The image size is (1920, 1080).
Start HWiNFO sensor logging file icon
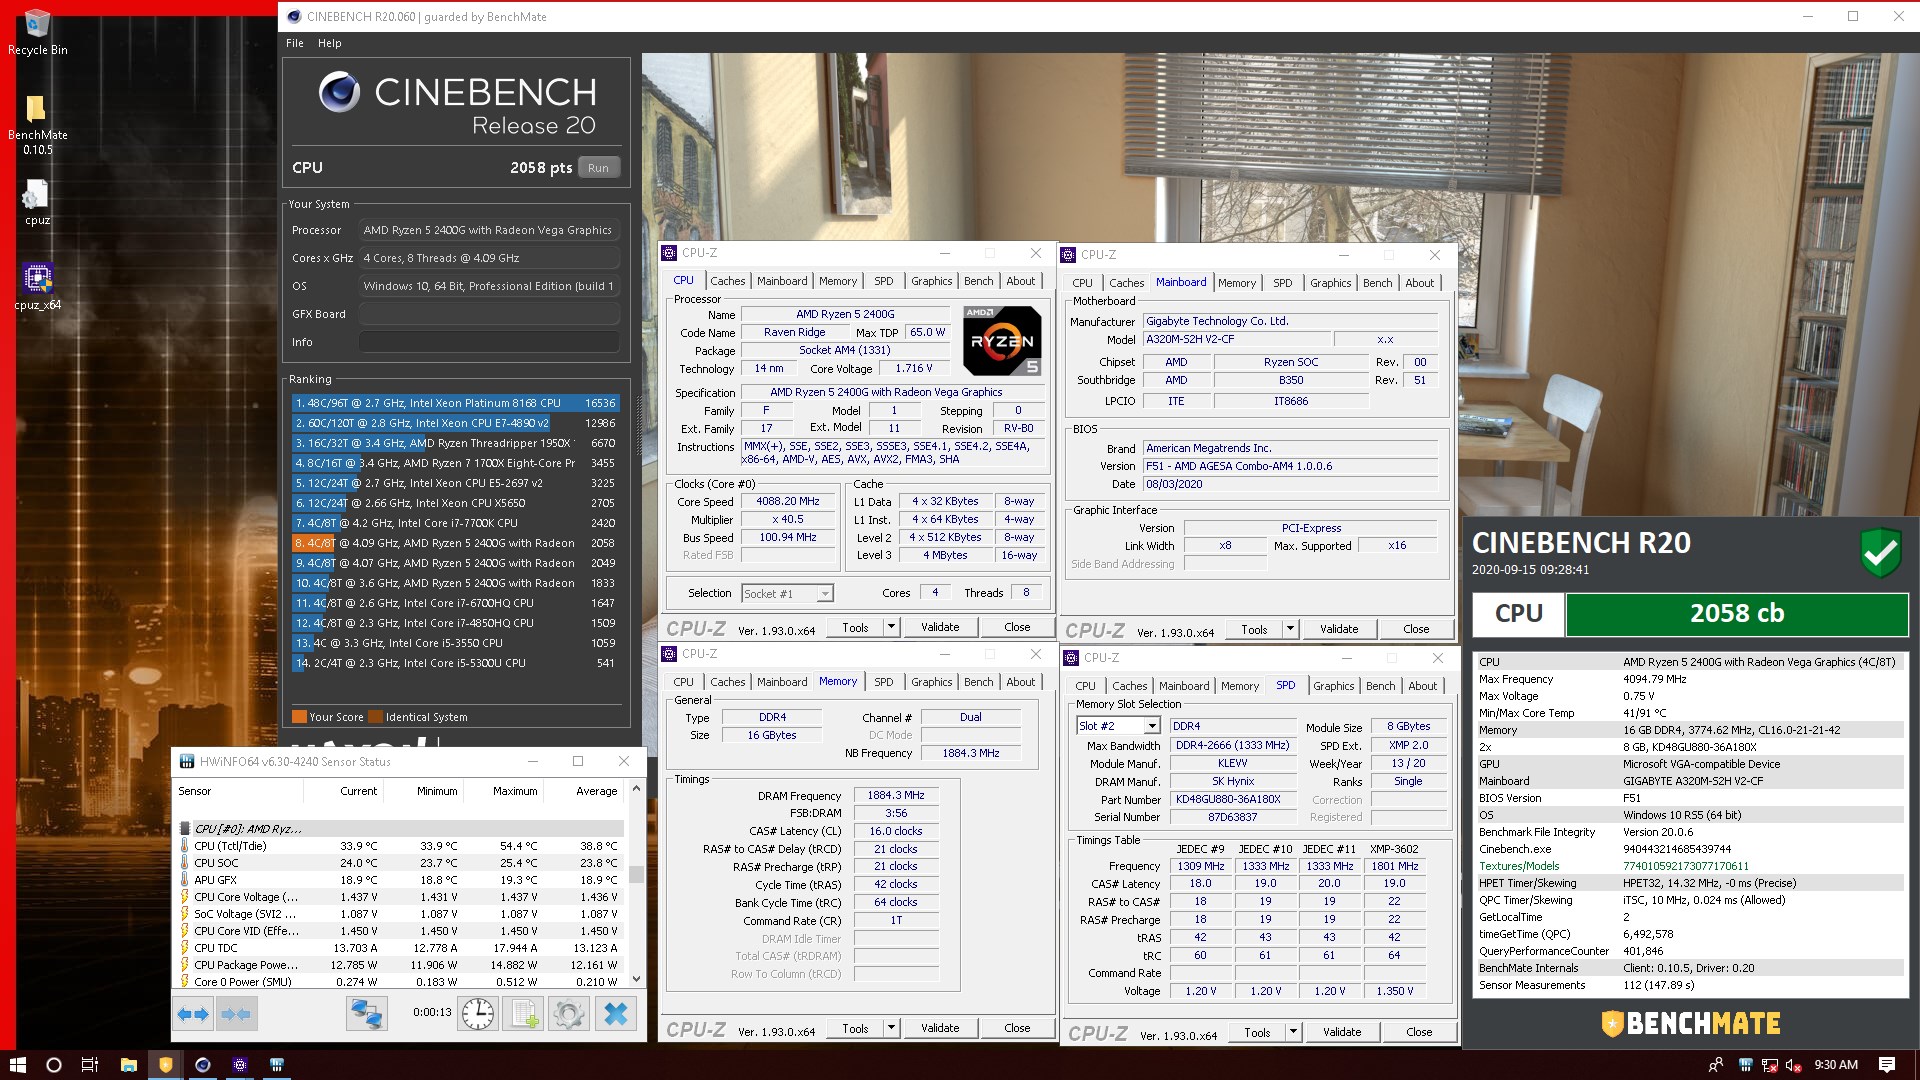click(523, 1014)
